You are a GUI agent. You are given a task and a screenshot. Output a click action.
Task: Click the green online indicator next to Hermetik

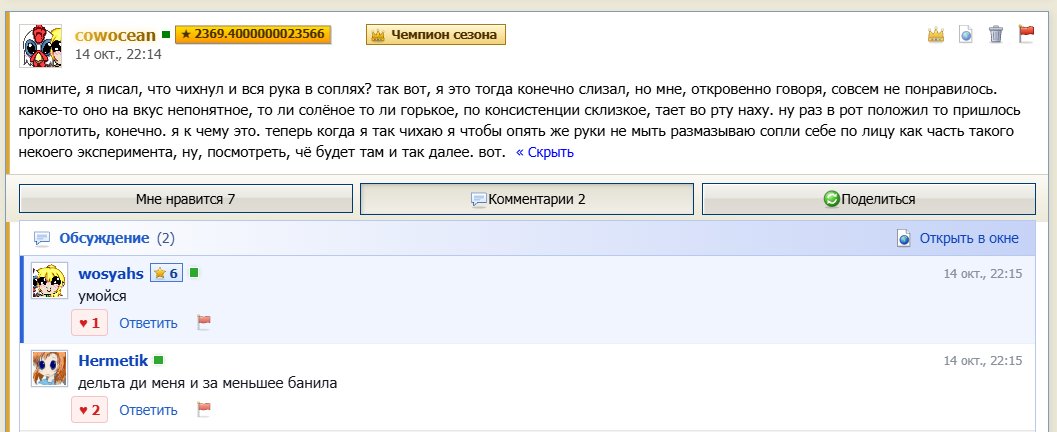[x=158, y=361]
